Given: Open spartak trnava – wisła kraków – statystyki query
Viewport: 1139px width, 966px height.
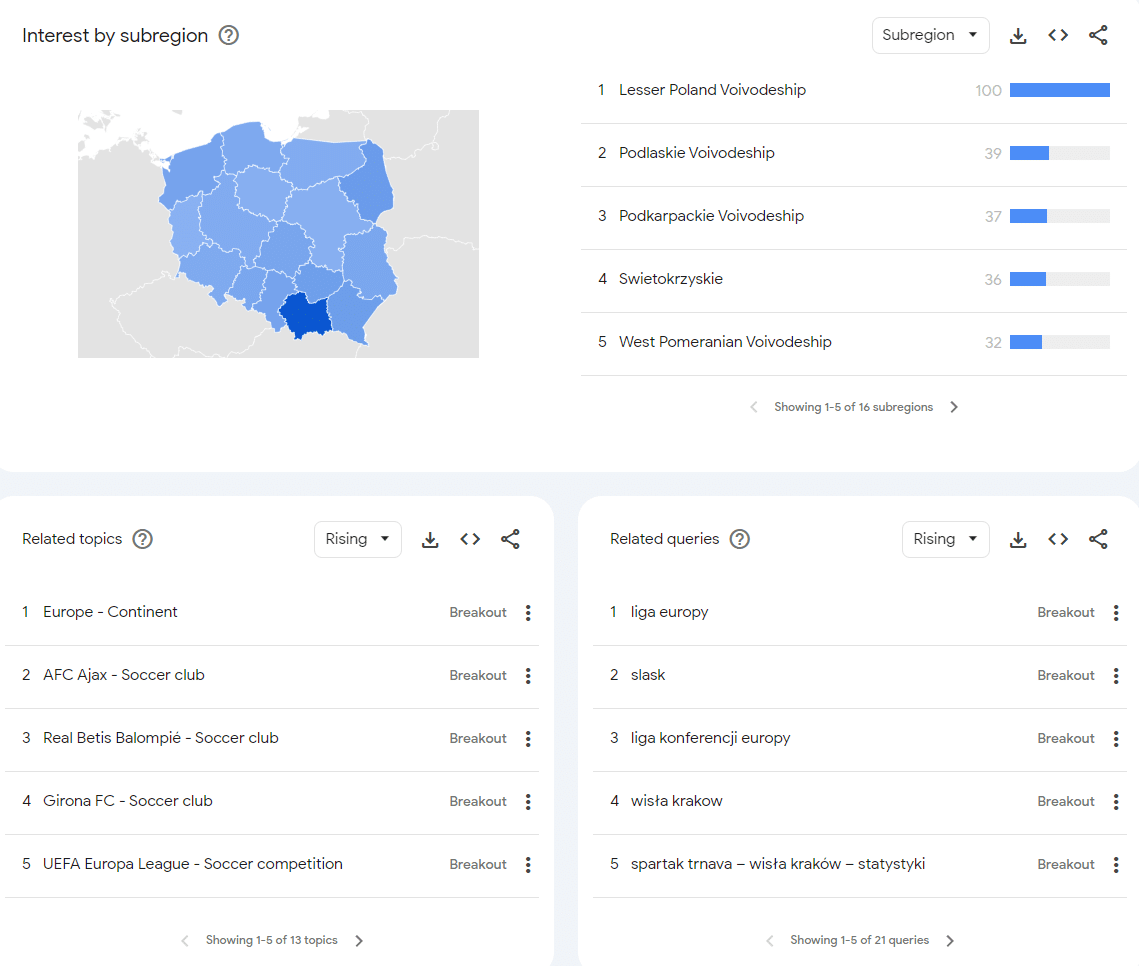Looking at the screenshot, I should (778, 864).
